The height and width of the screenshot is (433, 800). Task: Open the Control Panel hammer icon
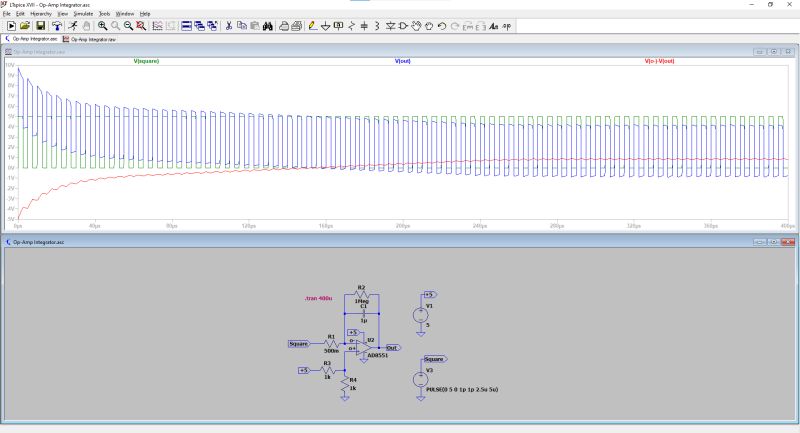coord(57,26)
